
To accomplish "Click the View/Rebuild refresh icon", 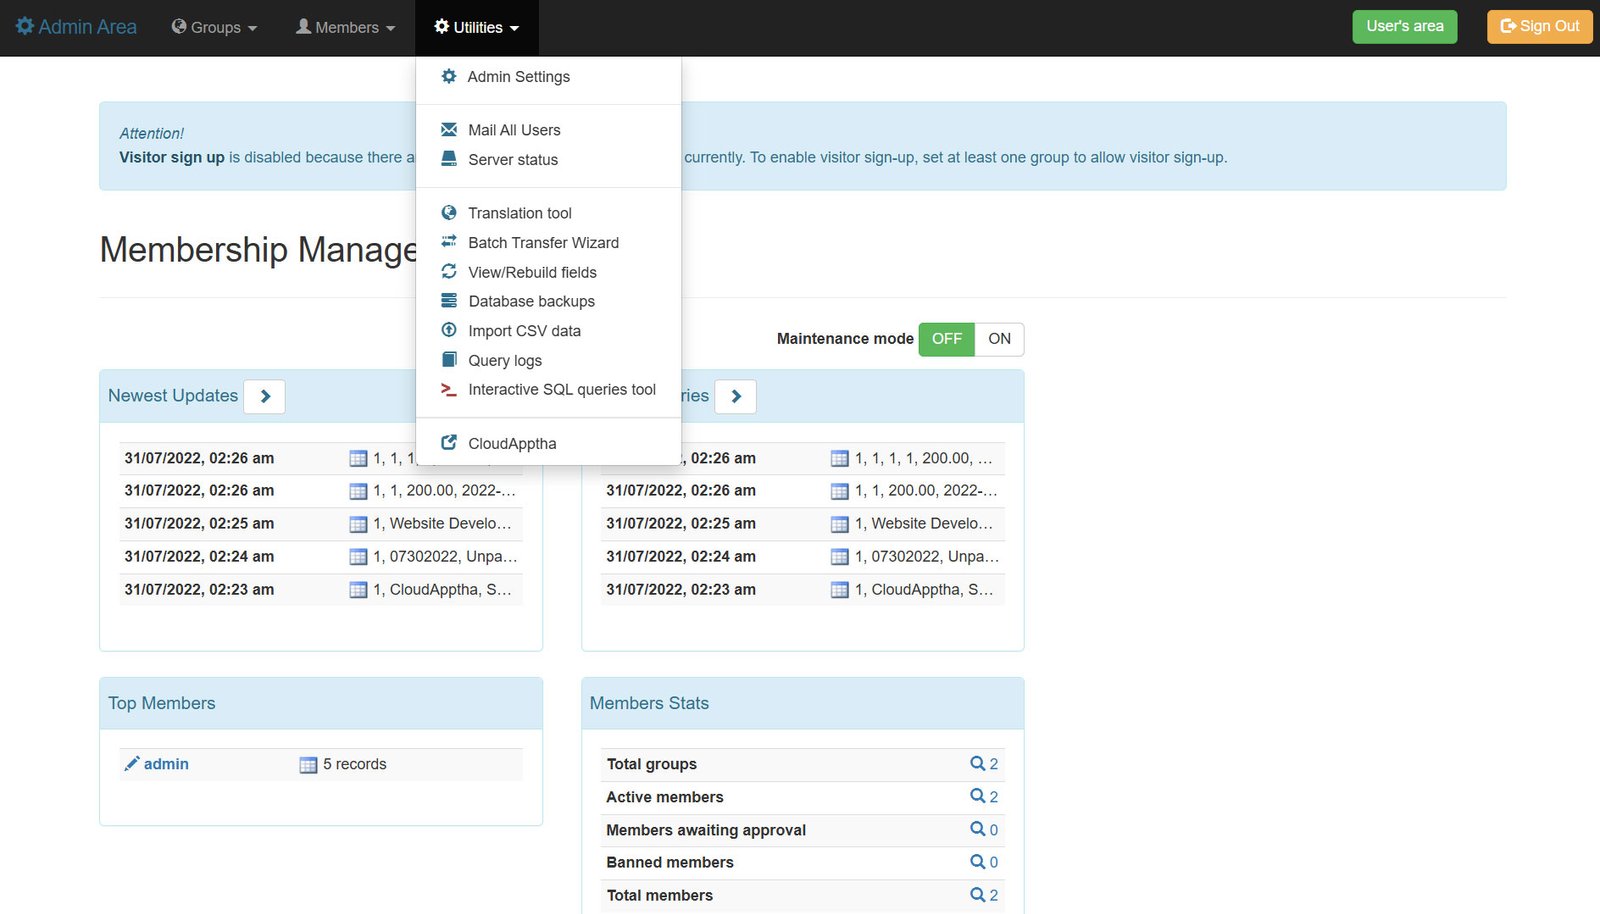I will 449,271.
